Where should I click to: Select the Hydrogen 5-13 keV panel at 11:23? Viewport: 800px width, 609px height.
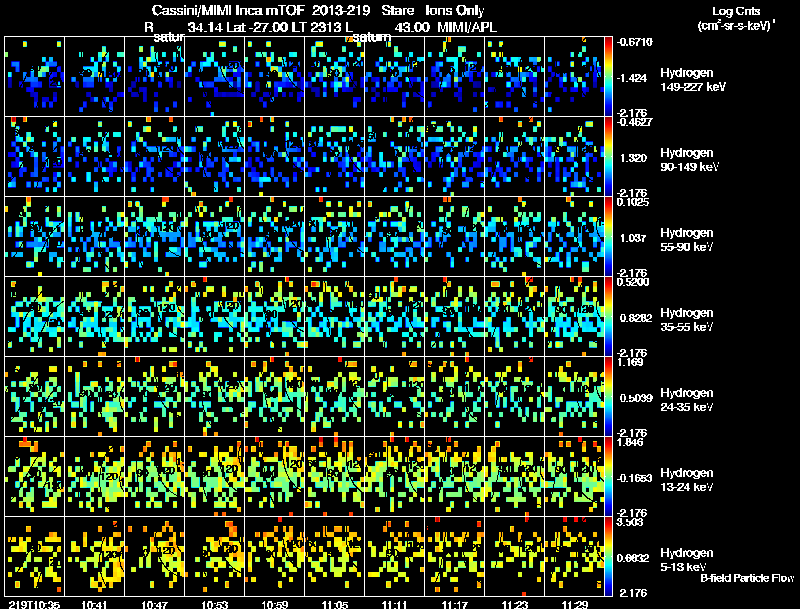(x=515, y=556)
